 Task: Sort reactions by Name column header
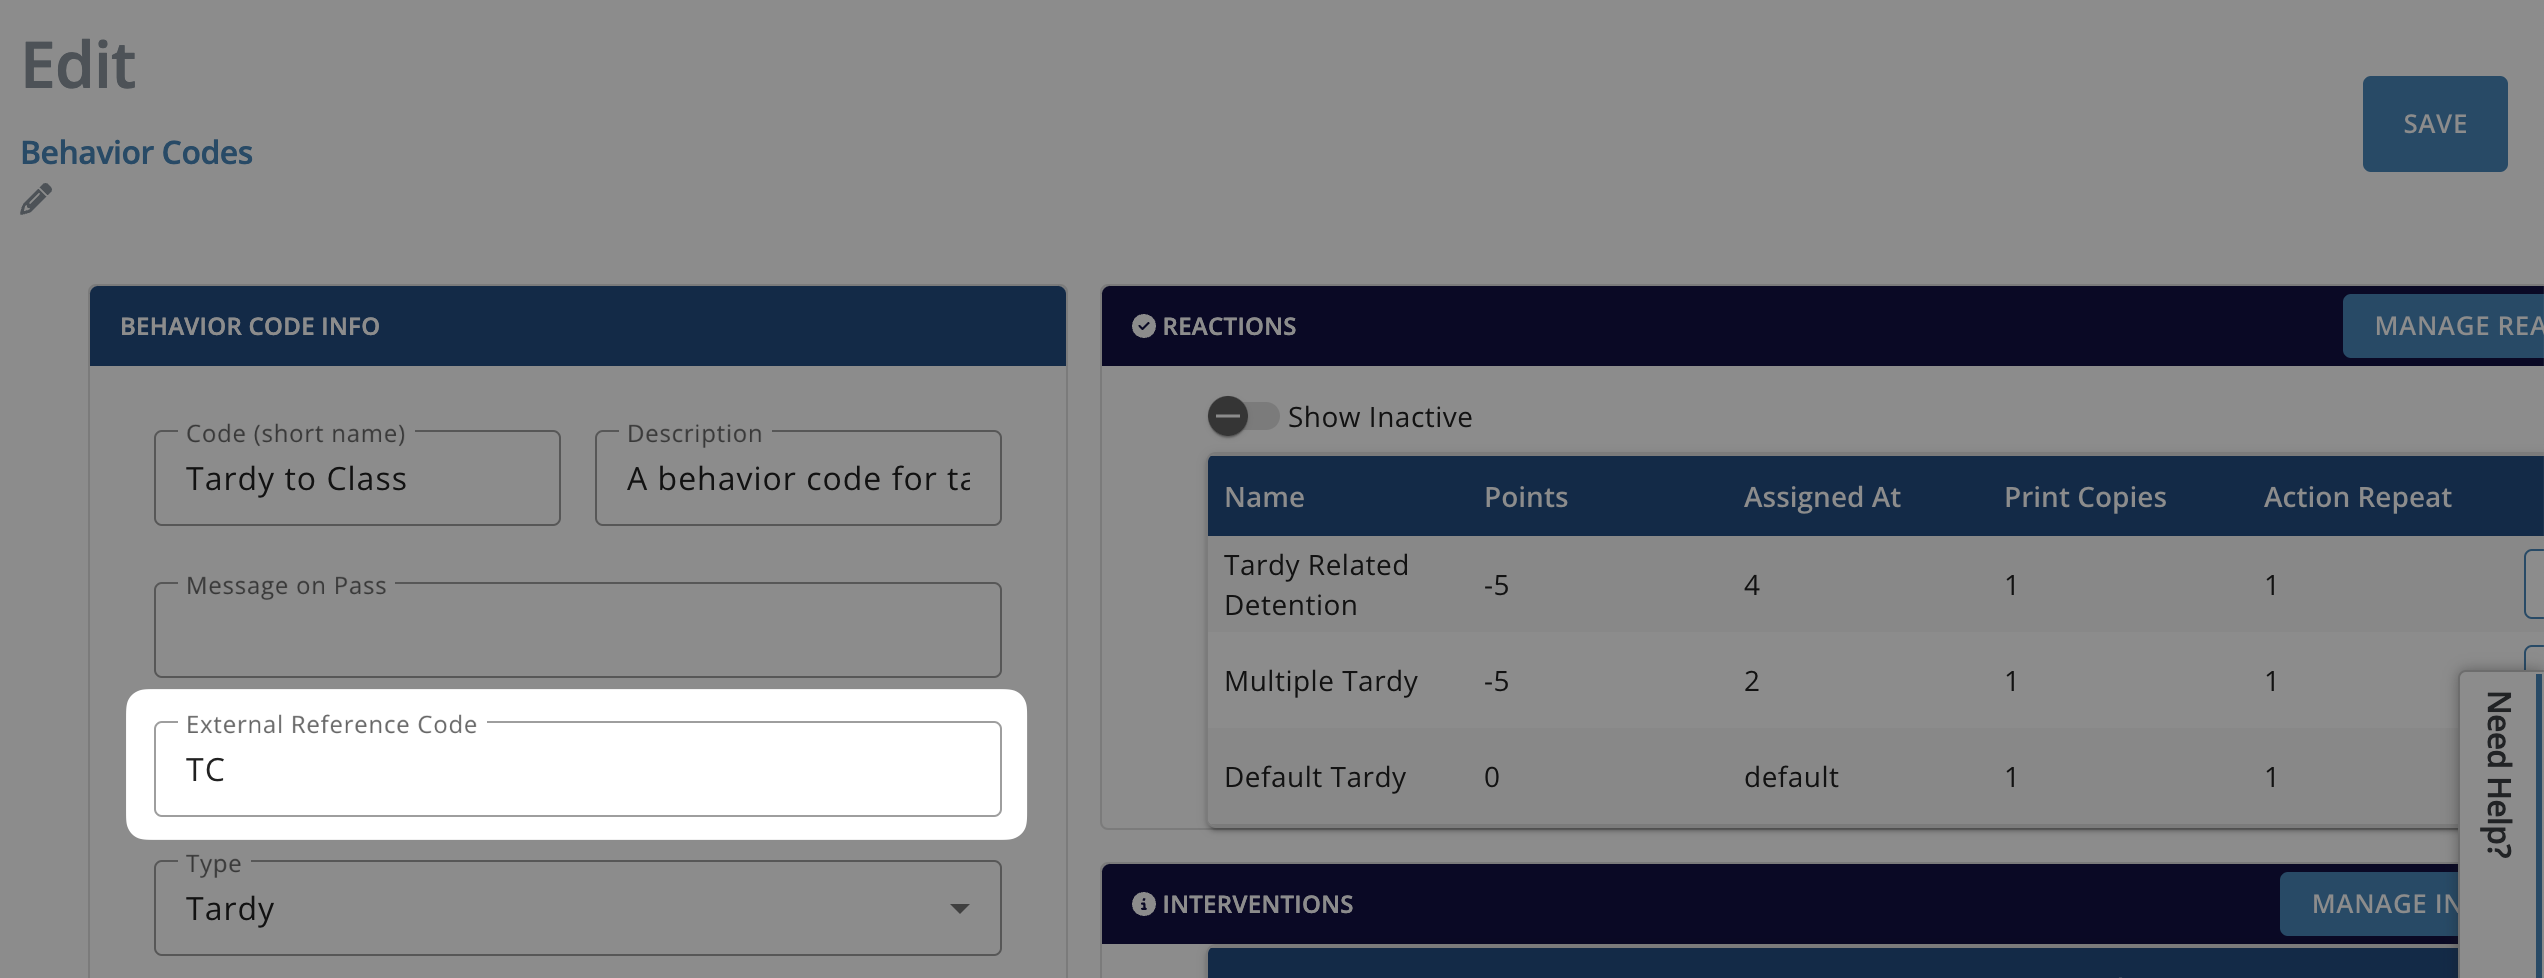pos(1264,497)
